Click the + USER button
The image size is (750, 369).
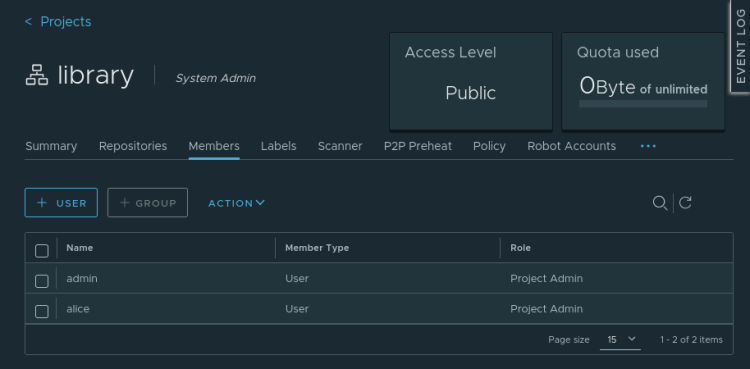61,202
